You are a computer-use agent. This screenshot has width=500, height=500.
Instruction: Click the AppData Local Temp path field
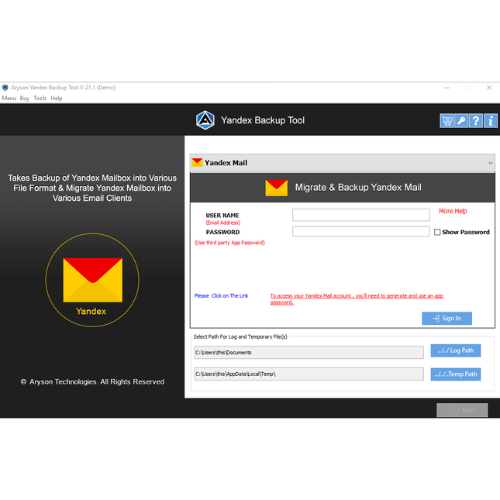click(309, 374)
